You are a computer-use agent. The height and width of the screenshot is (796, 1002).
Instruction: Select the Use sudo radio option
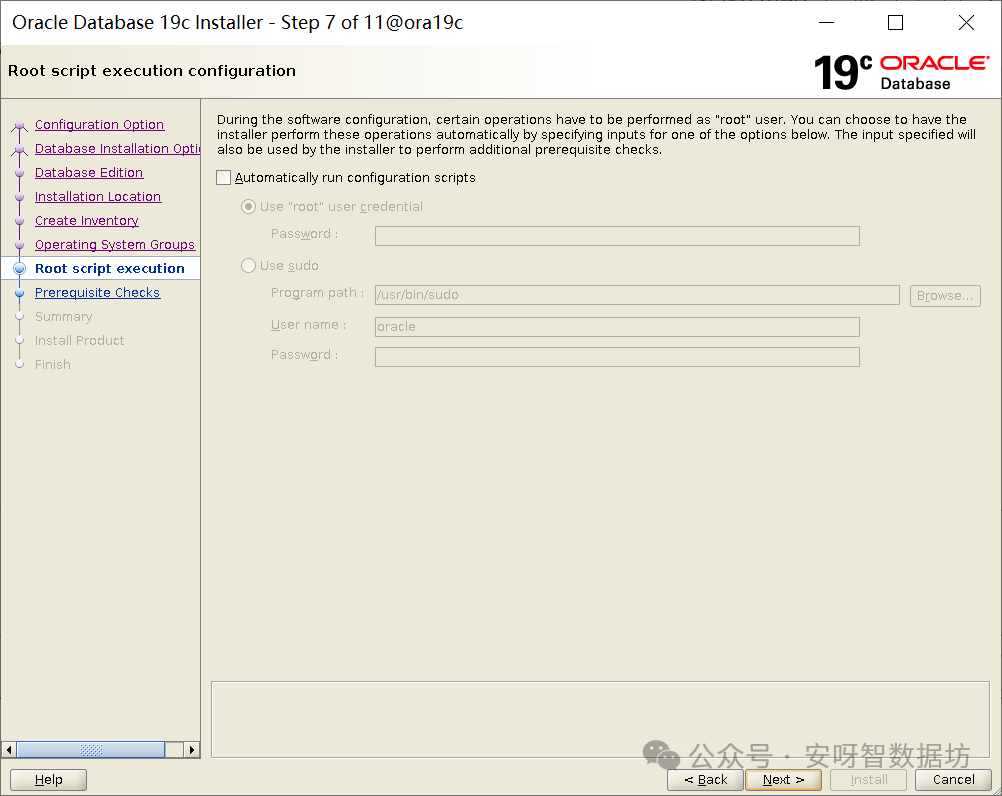pyautogui.click(x=248, y=265)
